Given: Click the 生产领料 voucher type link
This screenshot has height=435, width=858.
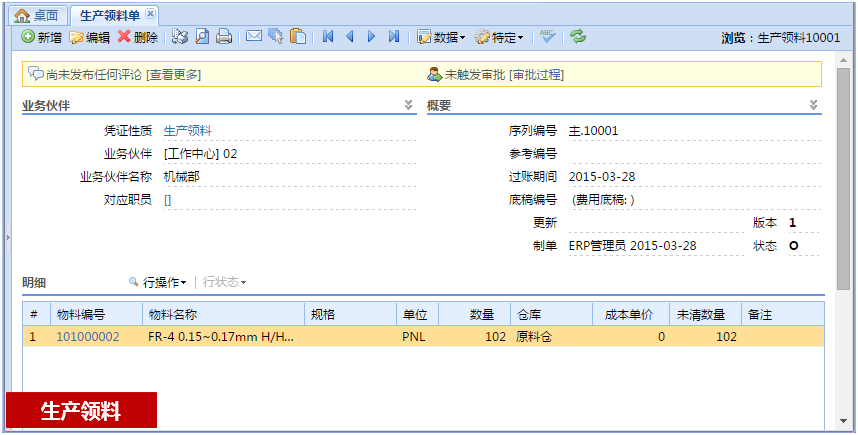Looking at the screenshot, I should [x=188, y=131].
